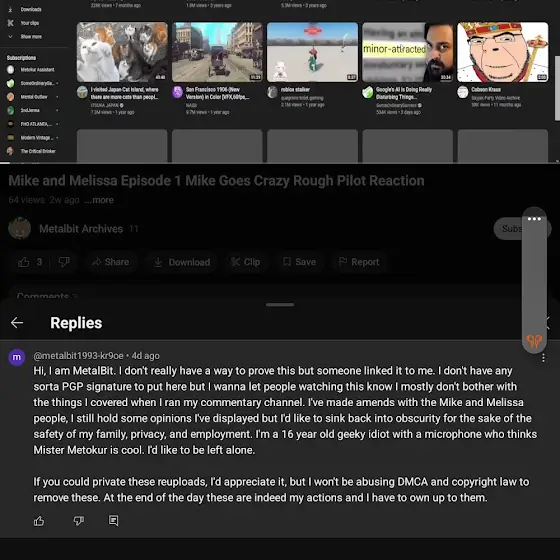
Task: Dislike the MetalBit reply comment
Action: click(x=79, y=521)
